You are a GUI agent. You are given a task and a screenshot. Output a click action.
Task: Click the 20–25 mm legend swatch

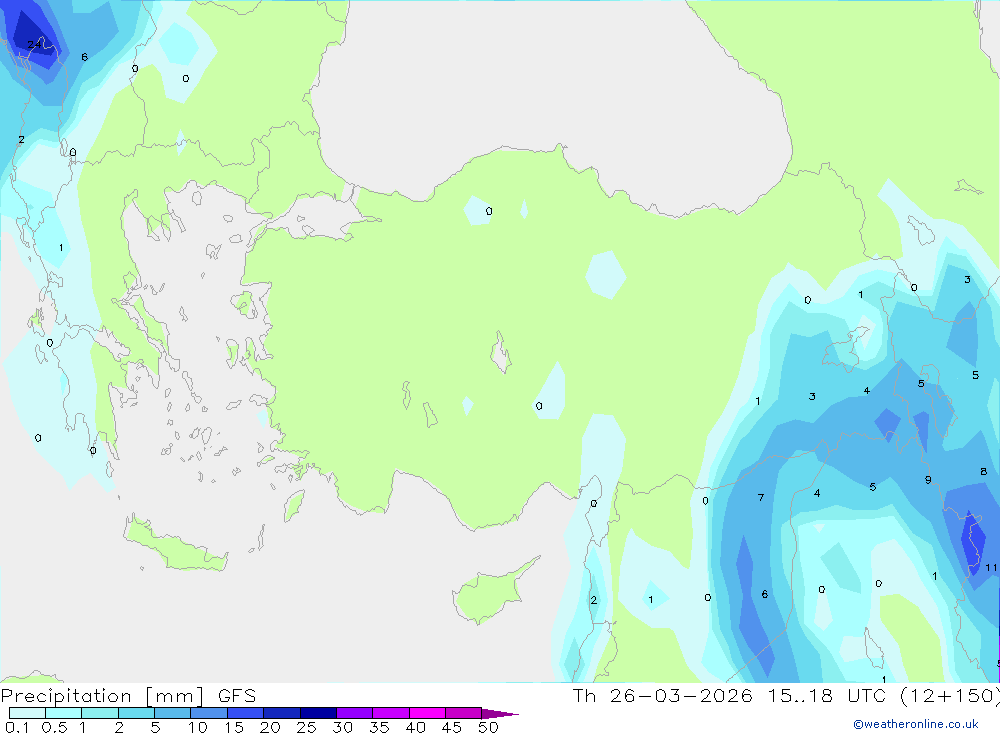pos(282,713)
